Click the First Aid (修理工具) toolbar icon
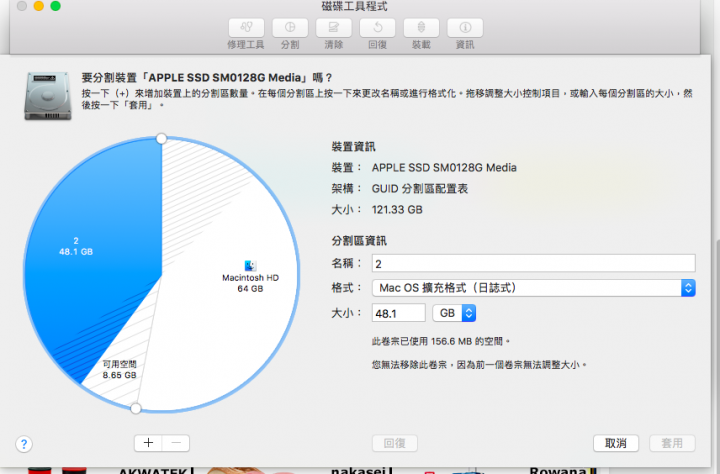 click(x=246, y=28)
